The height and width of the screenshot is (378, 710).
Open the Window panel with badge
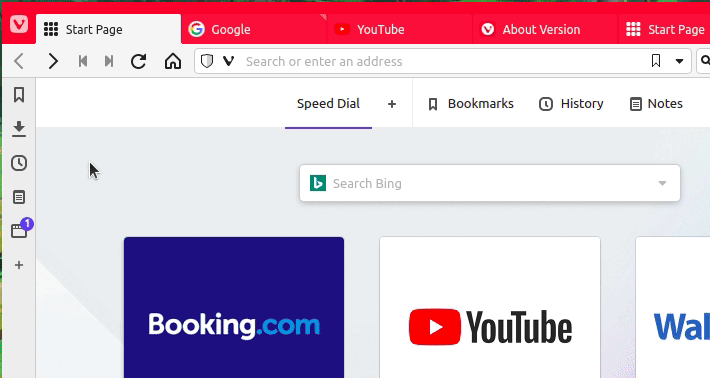[x=19, y=230]
